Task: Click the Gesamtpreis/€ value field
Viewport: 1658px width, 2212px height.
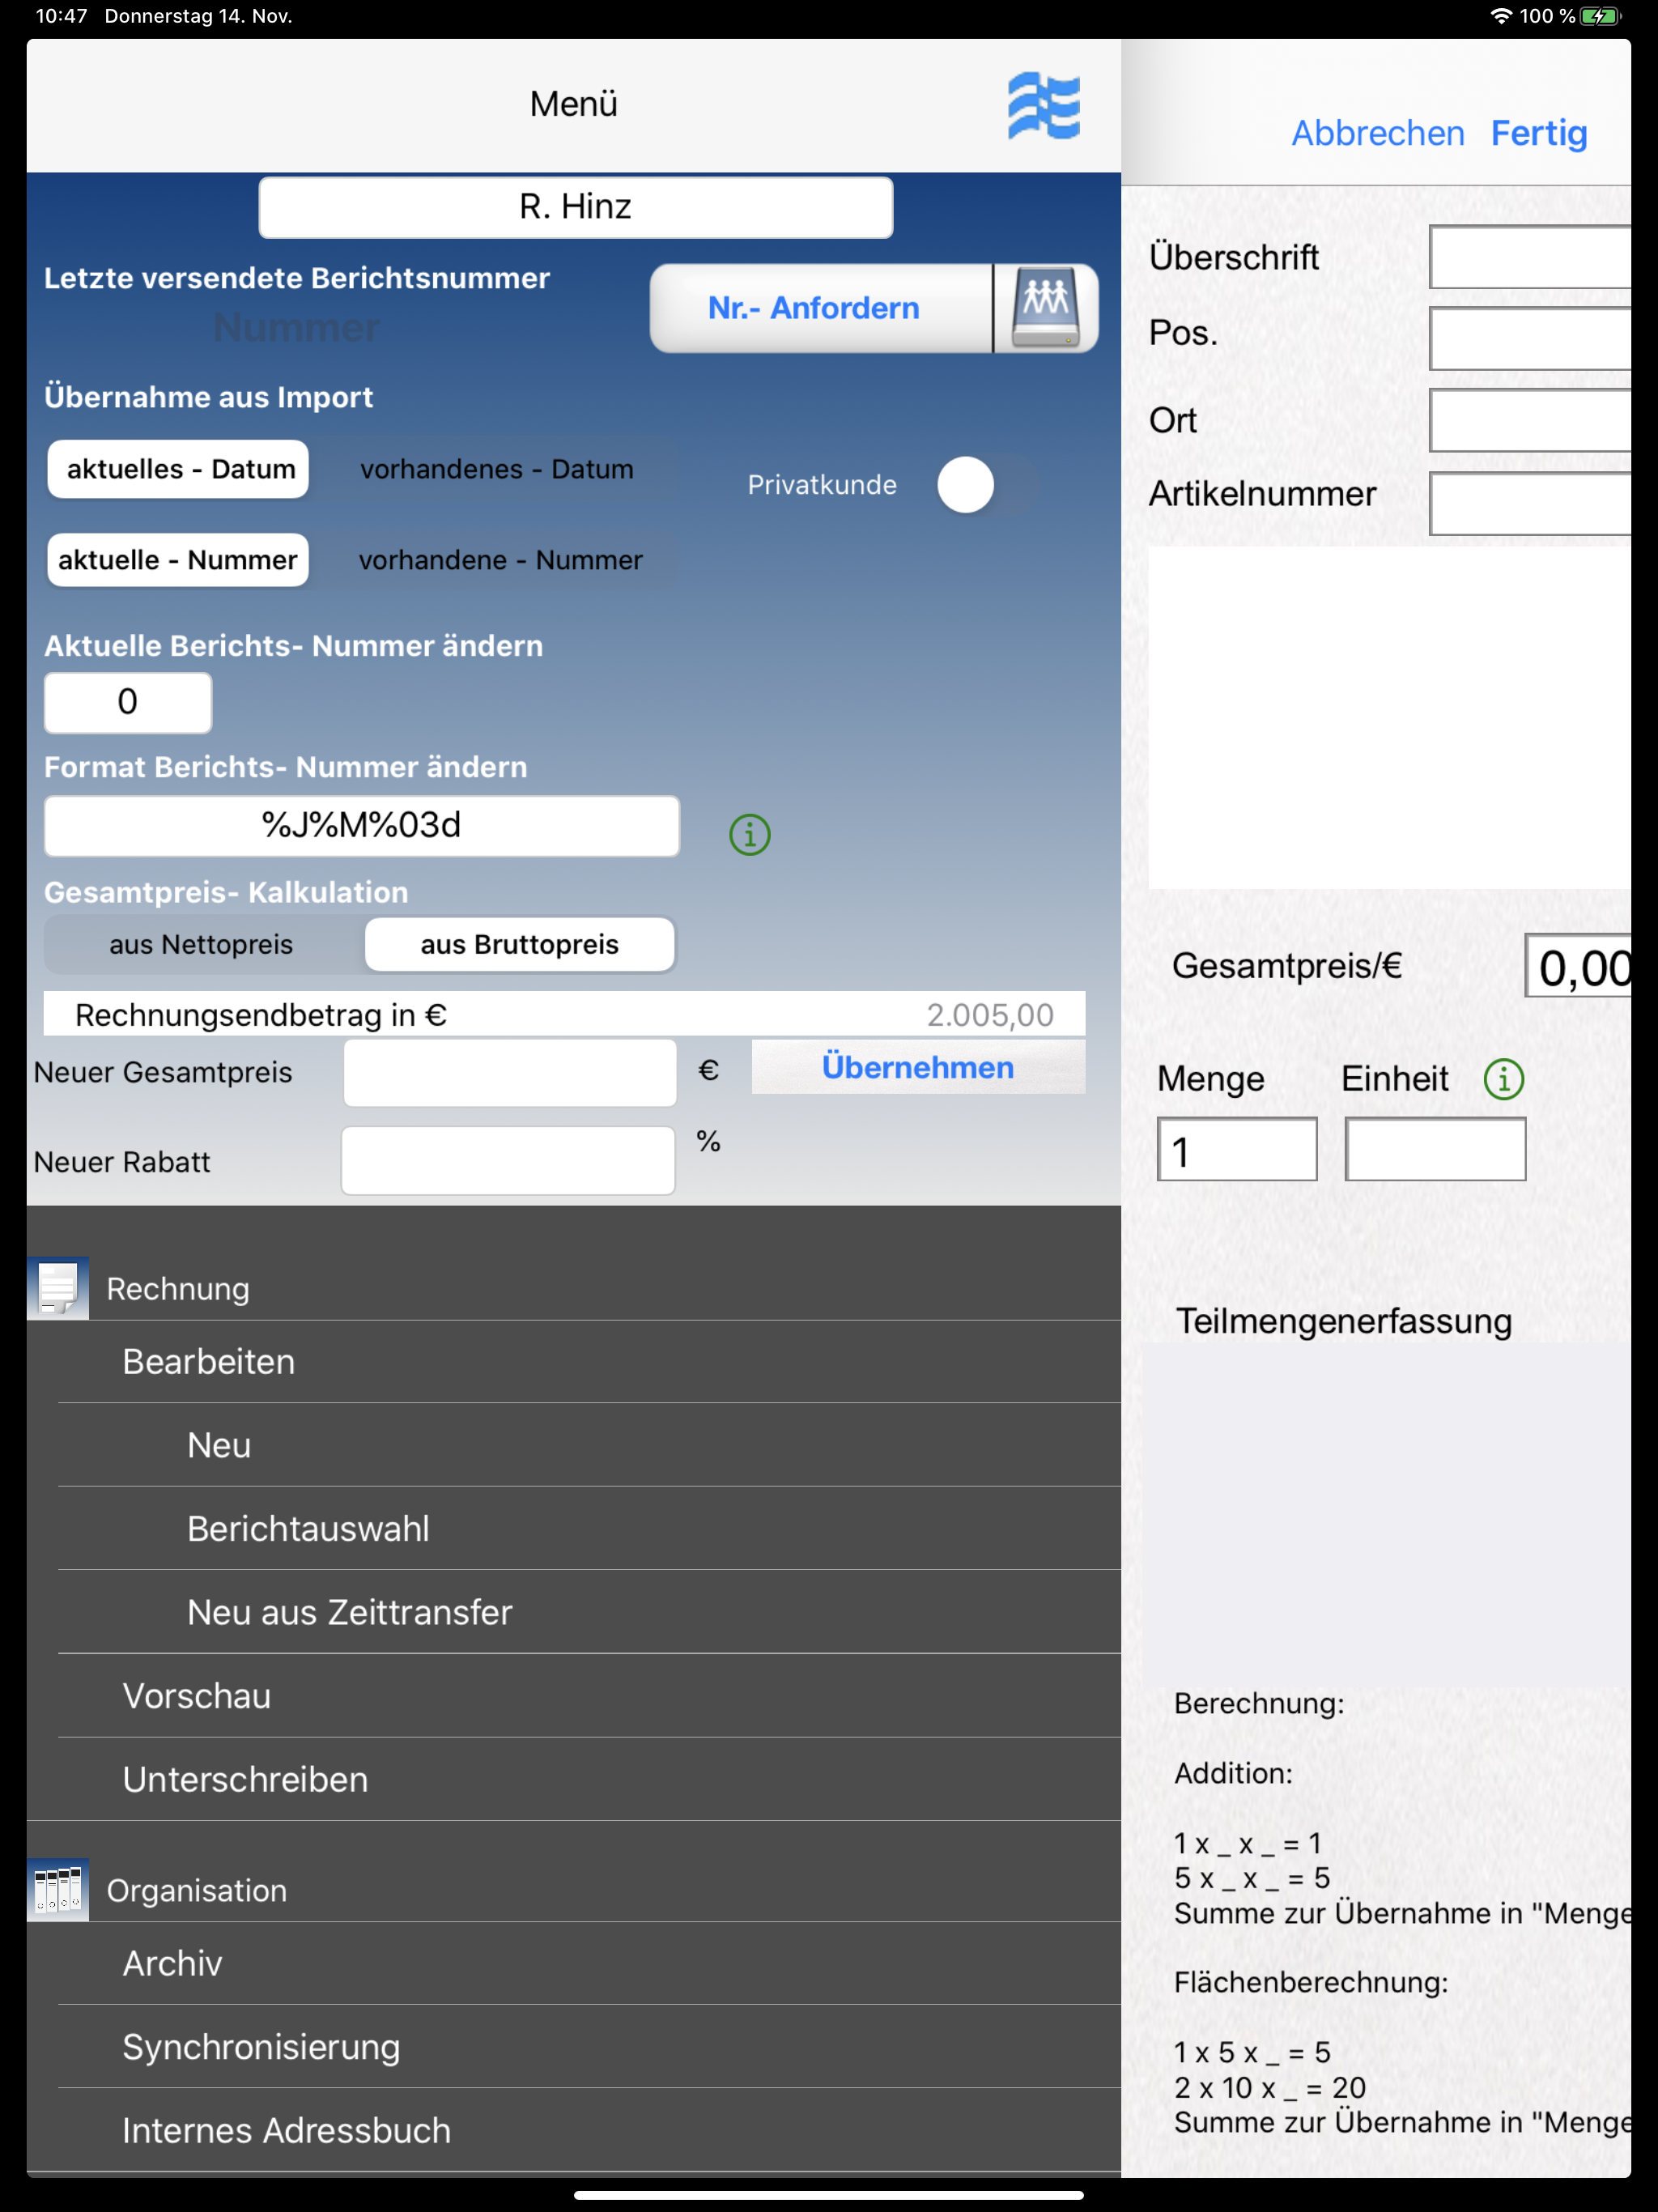Action: point(1578,966)
